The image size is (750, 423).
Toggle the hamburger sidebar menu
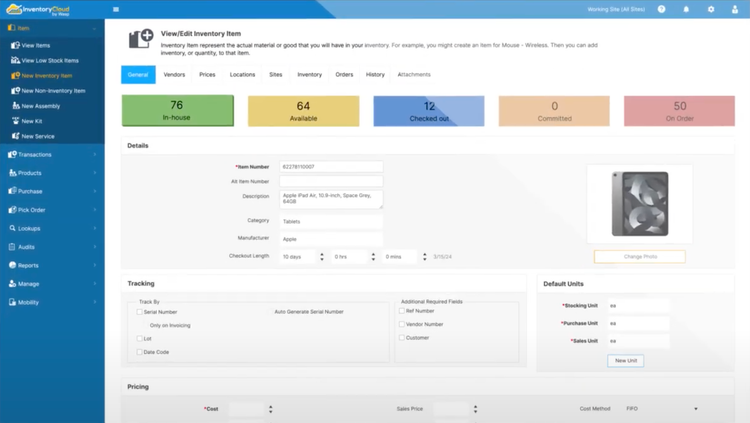[116, 9]
